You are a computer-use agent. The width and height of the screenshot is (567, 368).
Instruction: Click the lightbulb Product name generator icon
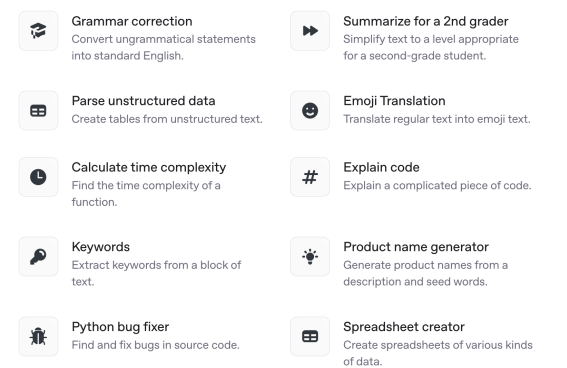310,257
